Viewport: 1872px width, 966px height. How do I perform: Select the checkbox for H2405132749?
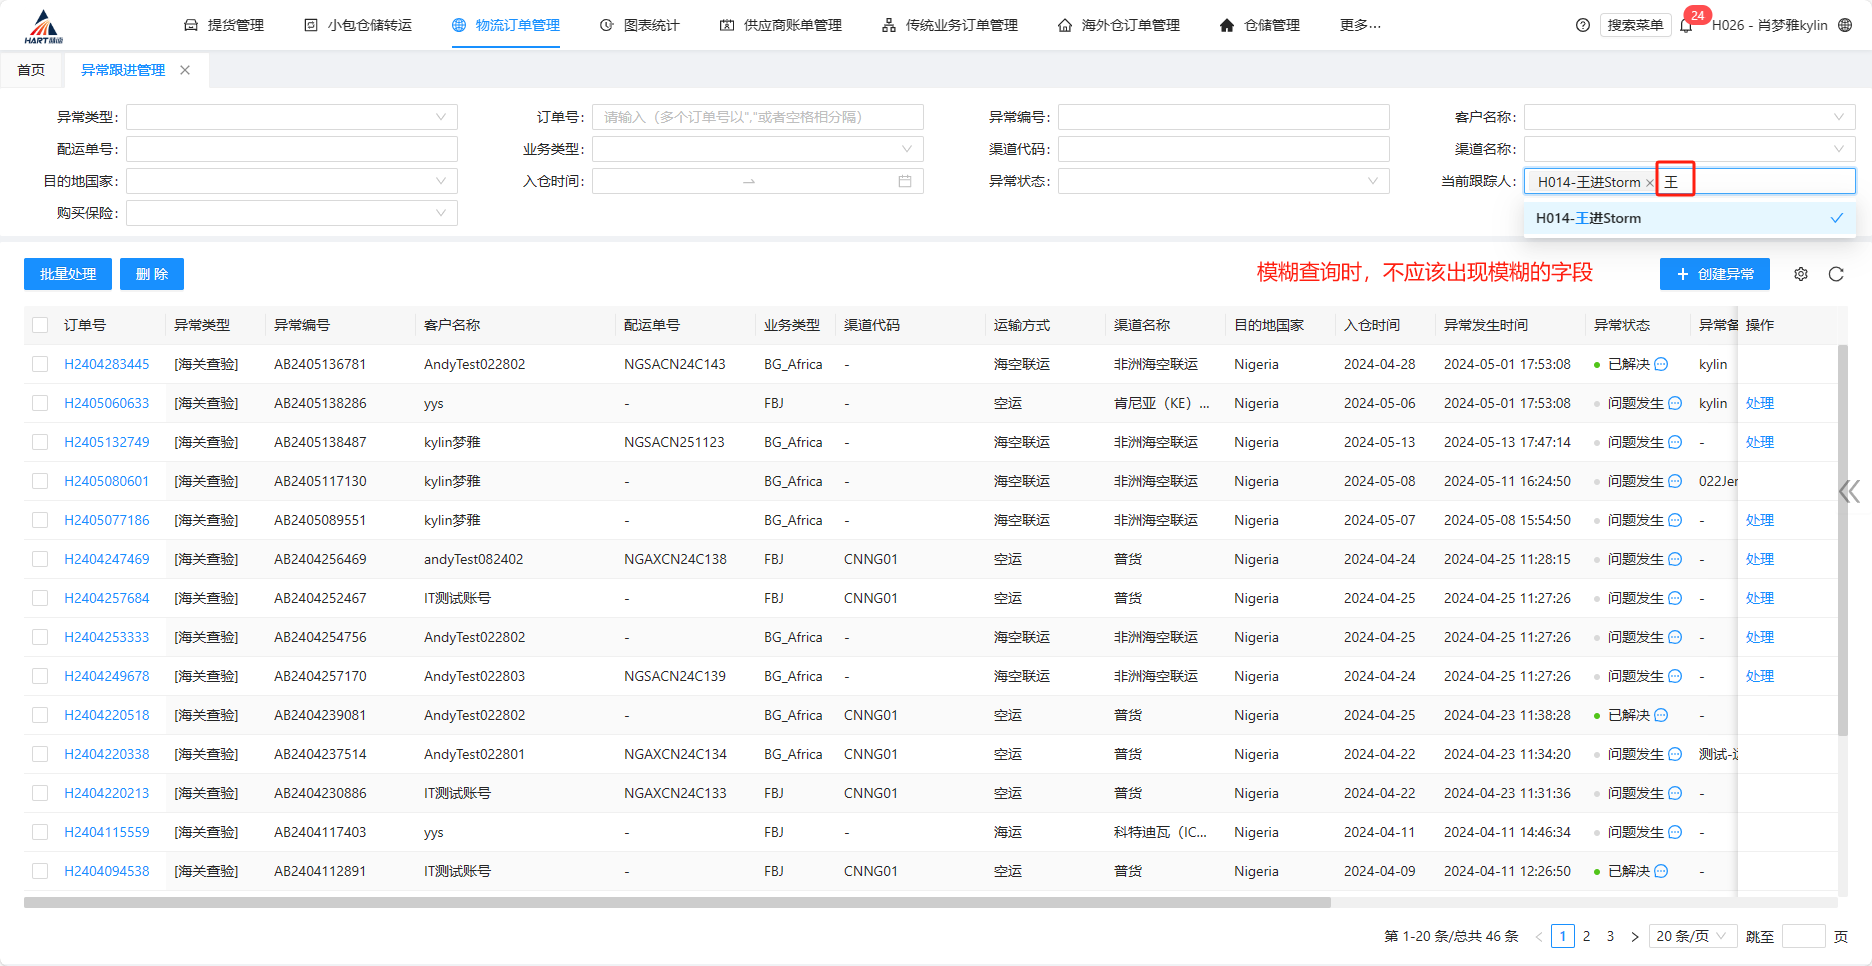40,442
